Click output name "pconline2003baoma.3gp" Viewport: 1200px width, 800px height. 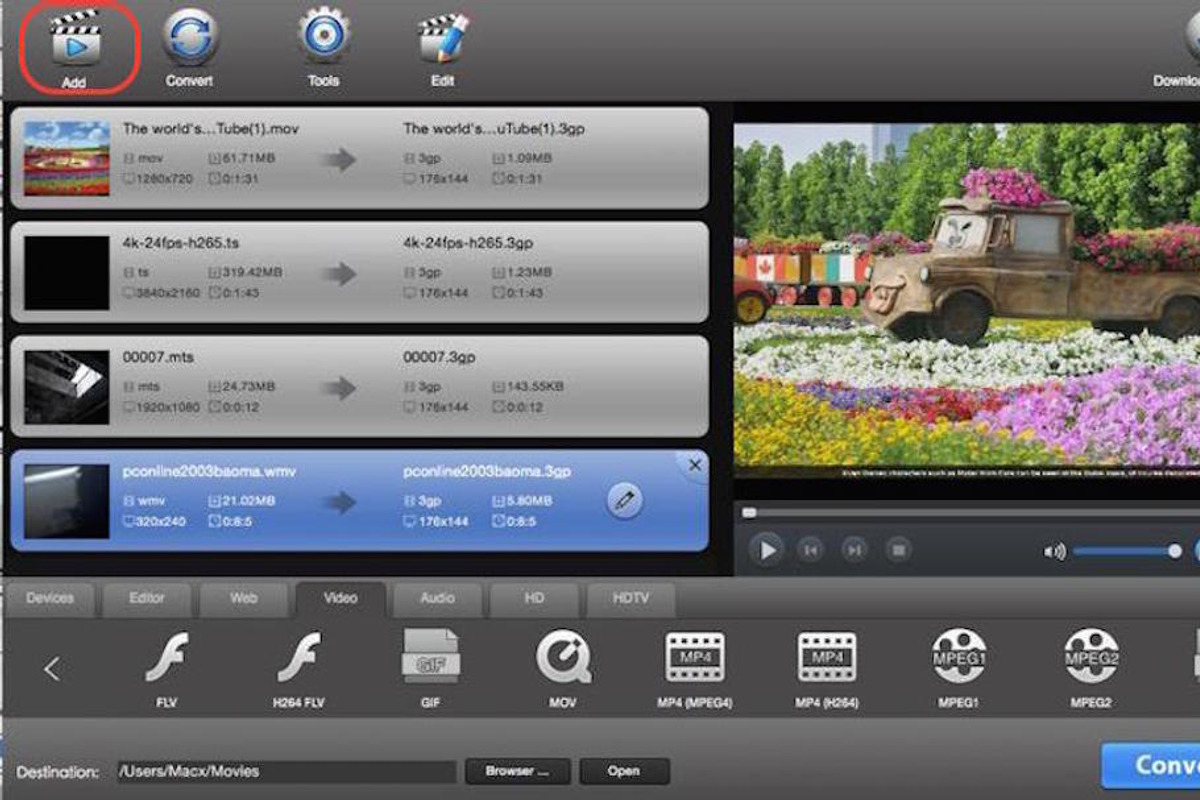(487, 471)
